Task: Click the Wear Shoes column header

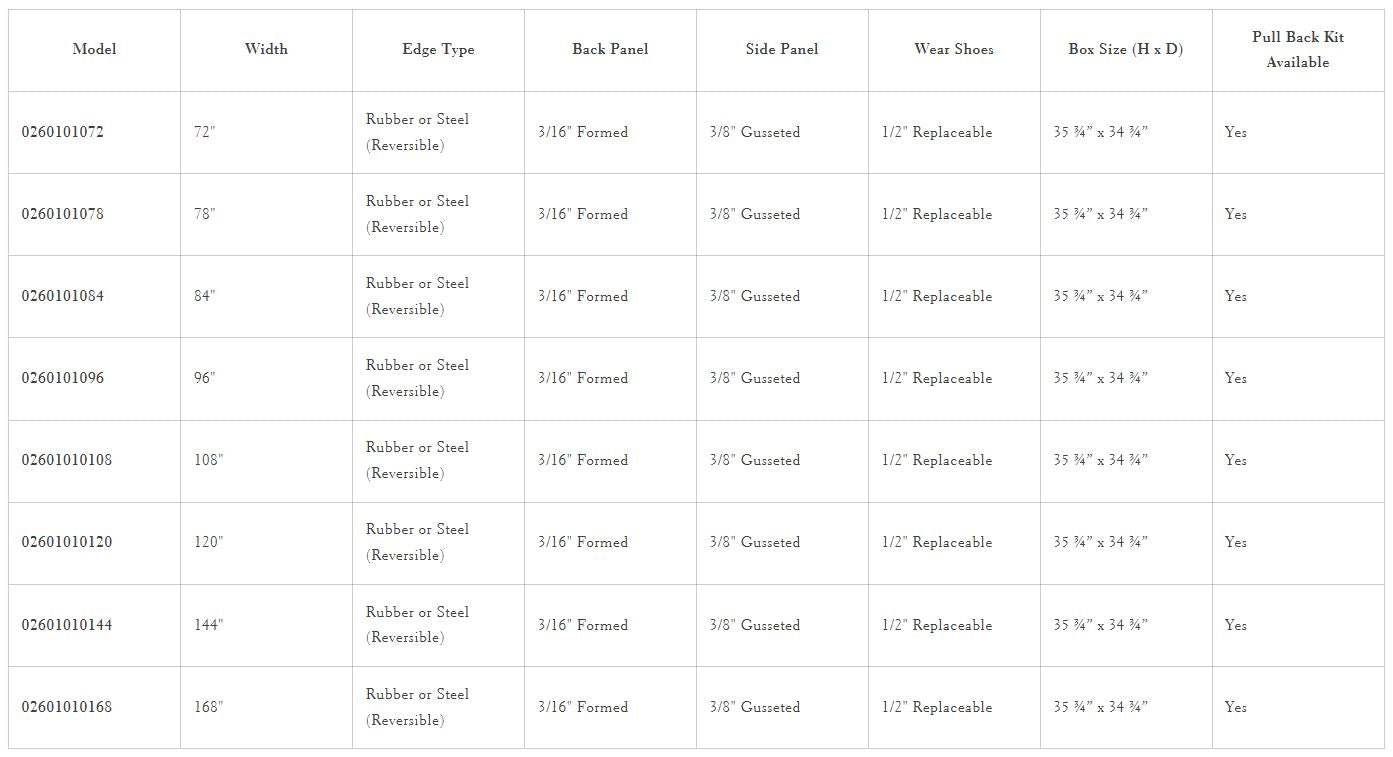Action: [954, 49]
